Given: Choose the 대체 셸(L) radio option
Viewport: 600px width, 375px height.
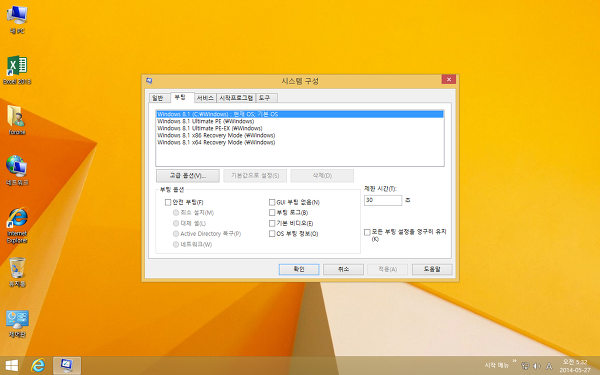Looking at the screenshot, I should click(176, 223).
